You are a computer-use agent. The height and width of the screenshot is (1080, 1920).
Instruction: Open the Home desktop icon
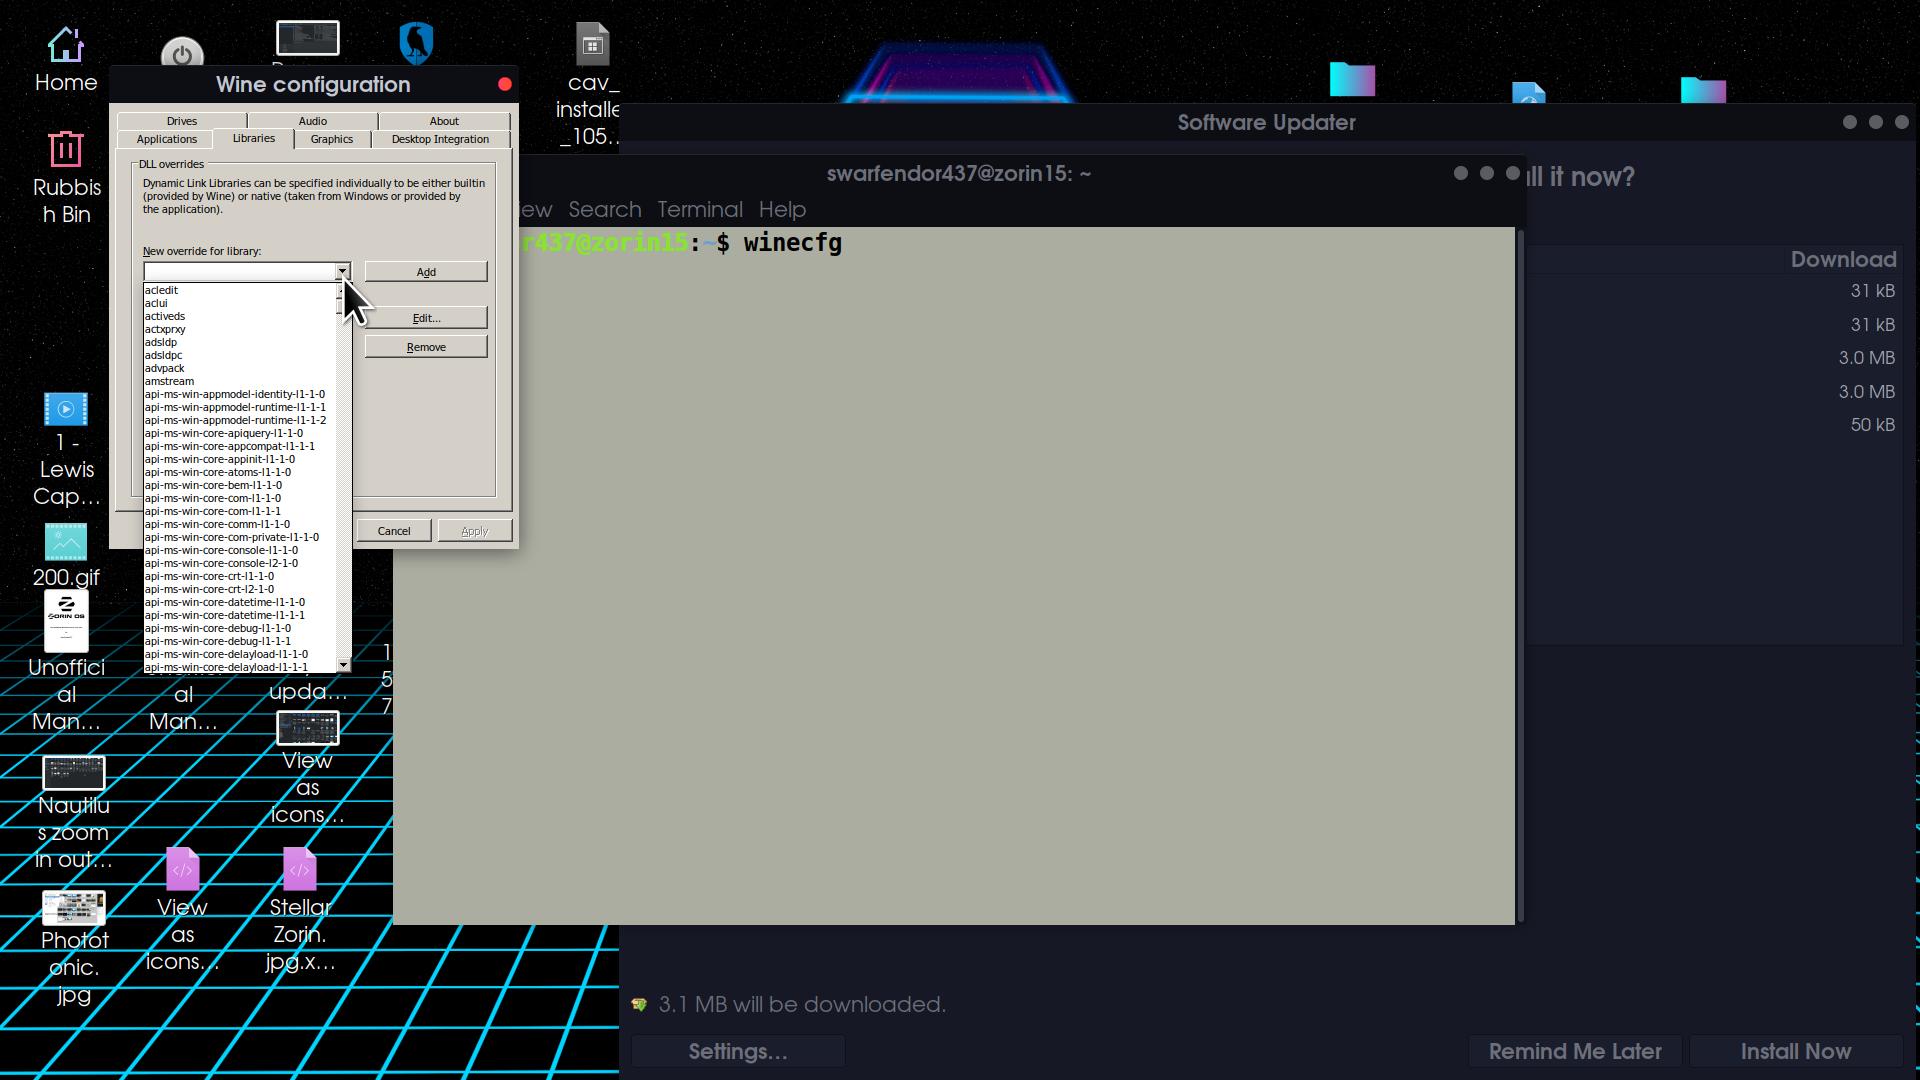[66, 47]
